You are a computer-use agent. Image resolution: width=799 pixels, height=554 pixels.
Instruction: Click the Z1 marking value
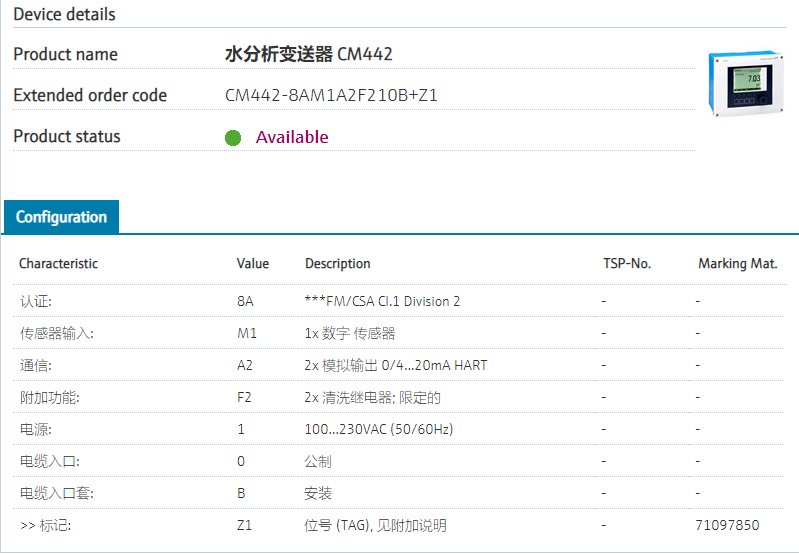point(244,525)
